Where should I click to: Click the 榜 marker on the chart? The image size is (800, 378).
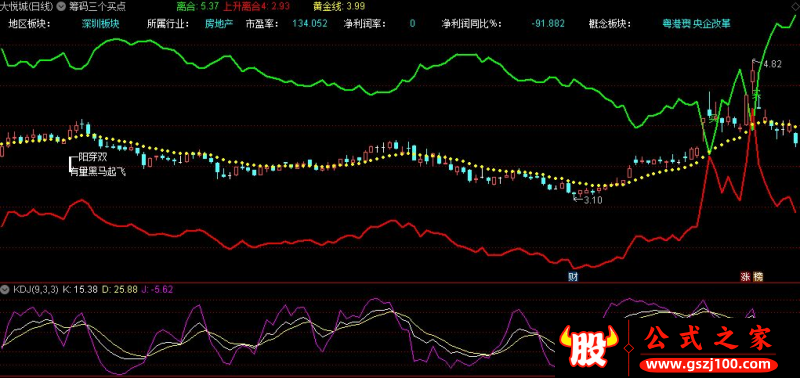click(x=758, y=277)
